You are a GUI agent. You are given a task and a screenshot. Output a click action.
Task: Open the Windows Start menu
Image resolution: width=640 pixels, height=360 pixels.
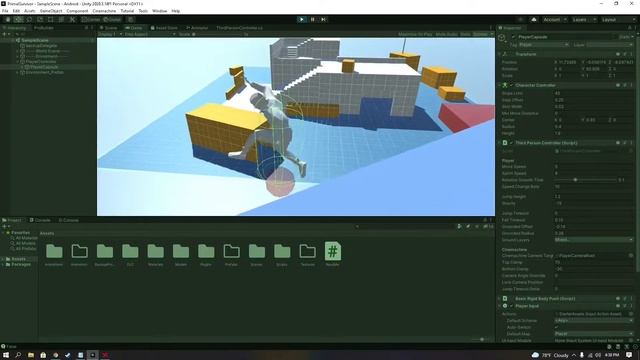click(6, 355)
